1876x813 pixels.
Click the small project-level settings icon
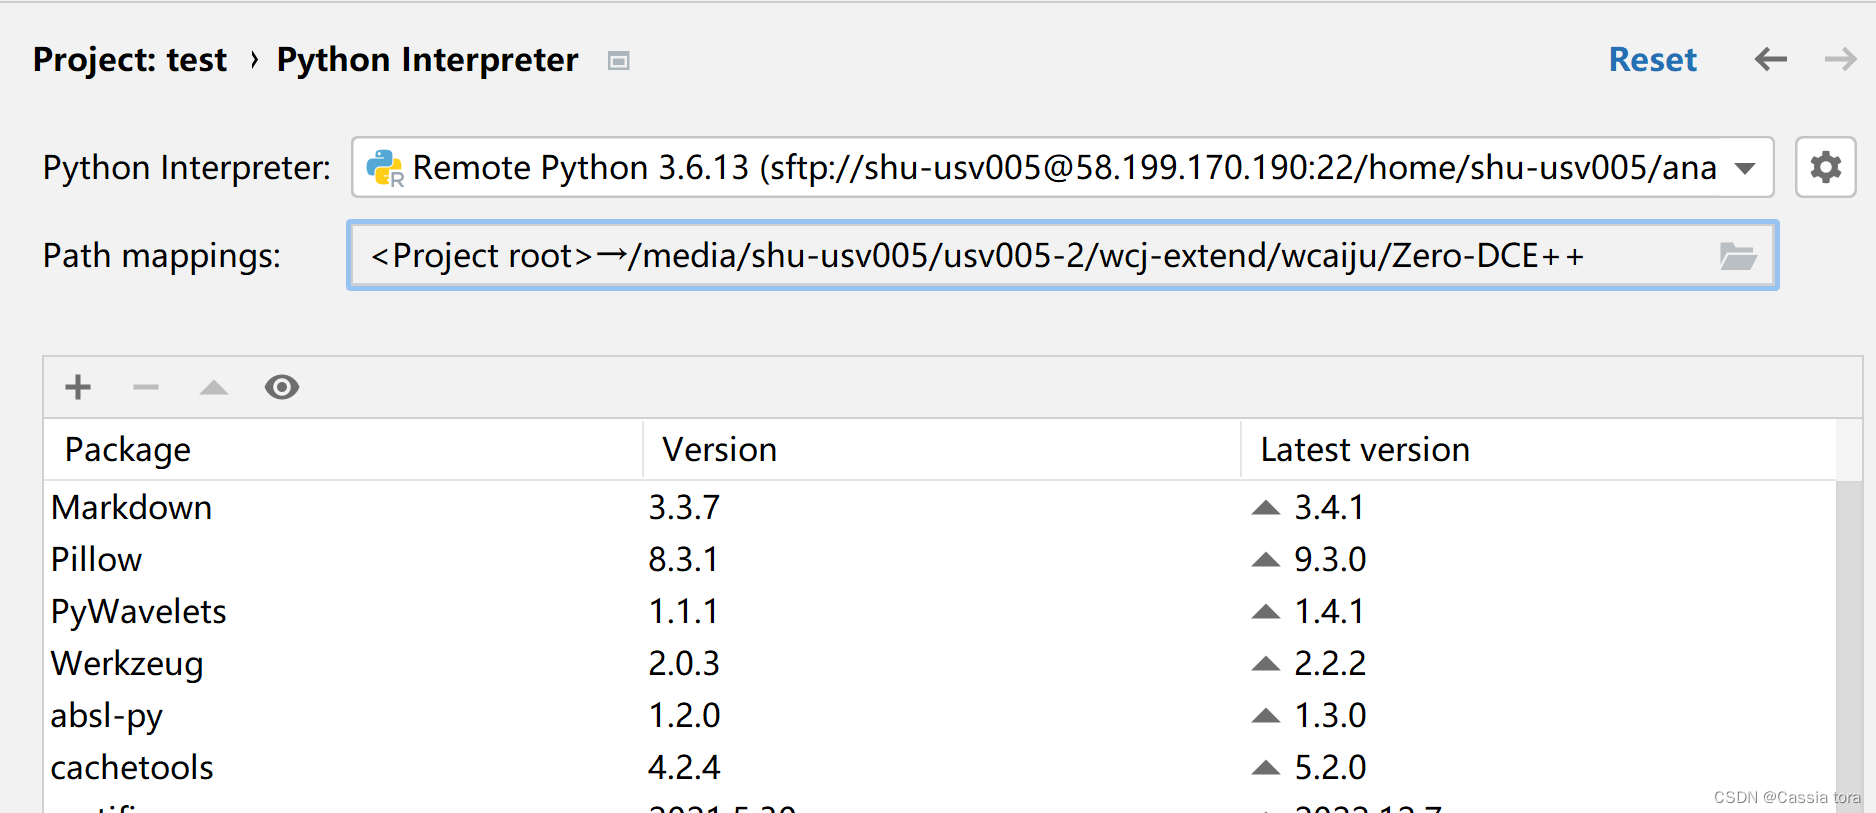pyautogui.click(x=619, y=61)
